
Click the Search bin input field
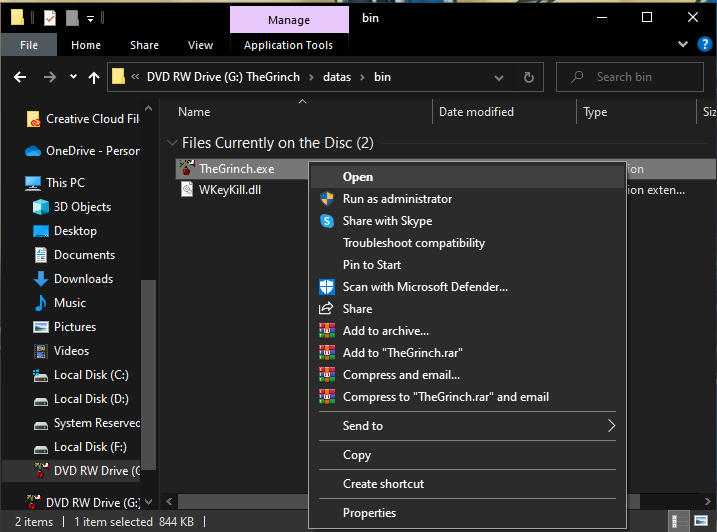pyautogui.click(x=630, y=77)
